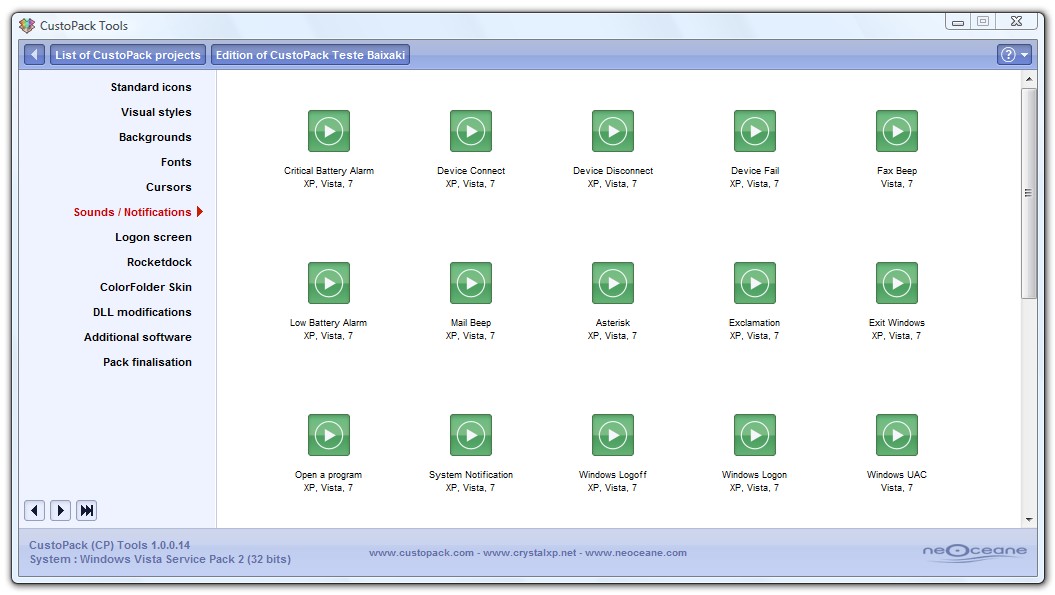This screenshot has width=1055, height=595.
Task: Select Backgrounds section
Action: tap(155, 137)
